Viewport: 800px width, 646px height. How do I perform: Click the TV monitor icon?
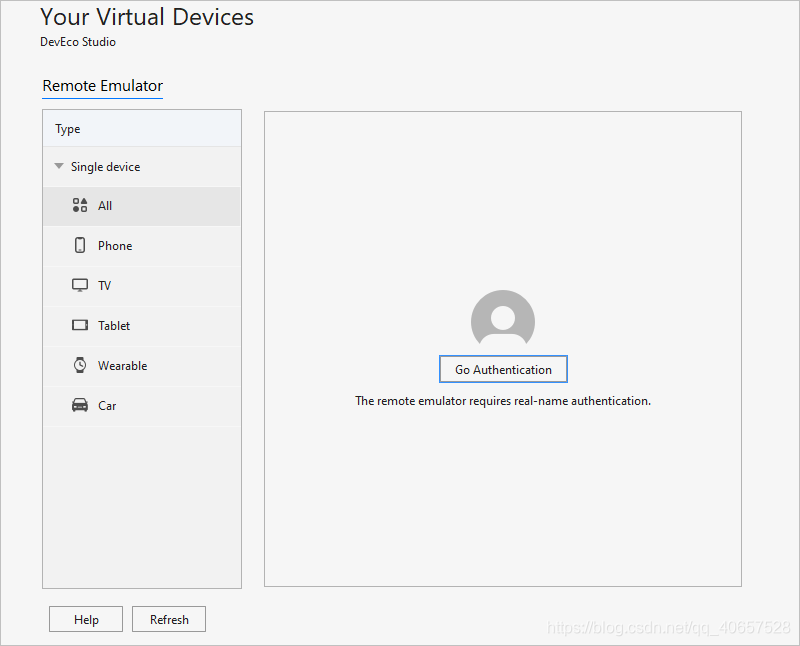(x=80, y=285)
